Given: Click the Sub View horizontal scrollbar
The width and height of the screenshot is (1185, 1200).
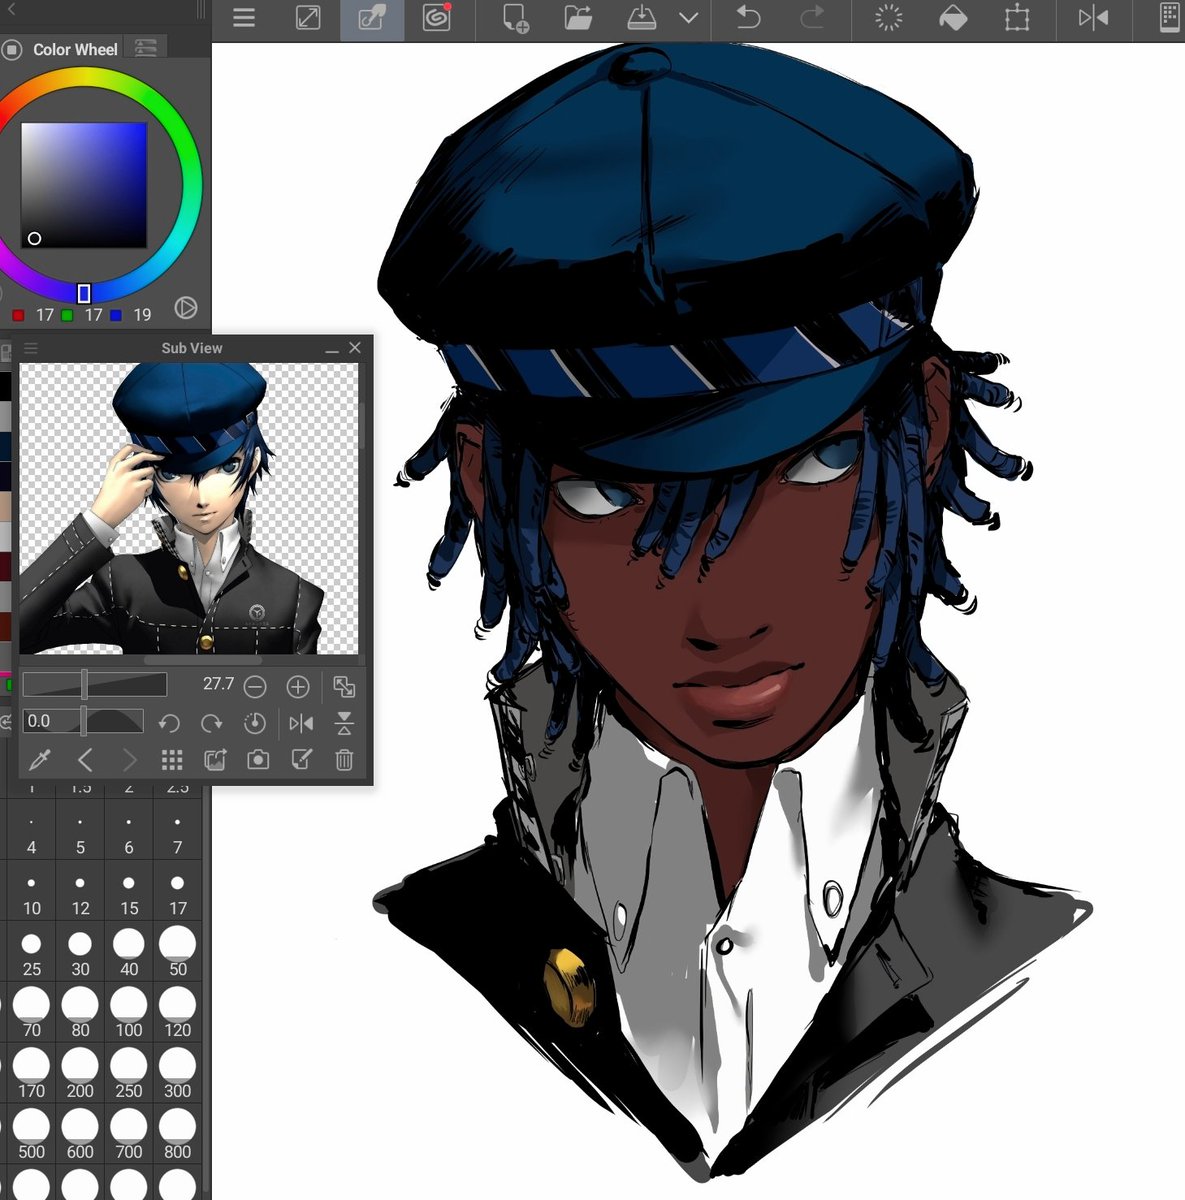Looking at the screenshot, I should 203,660.
